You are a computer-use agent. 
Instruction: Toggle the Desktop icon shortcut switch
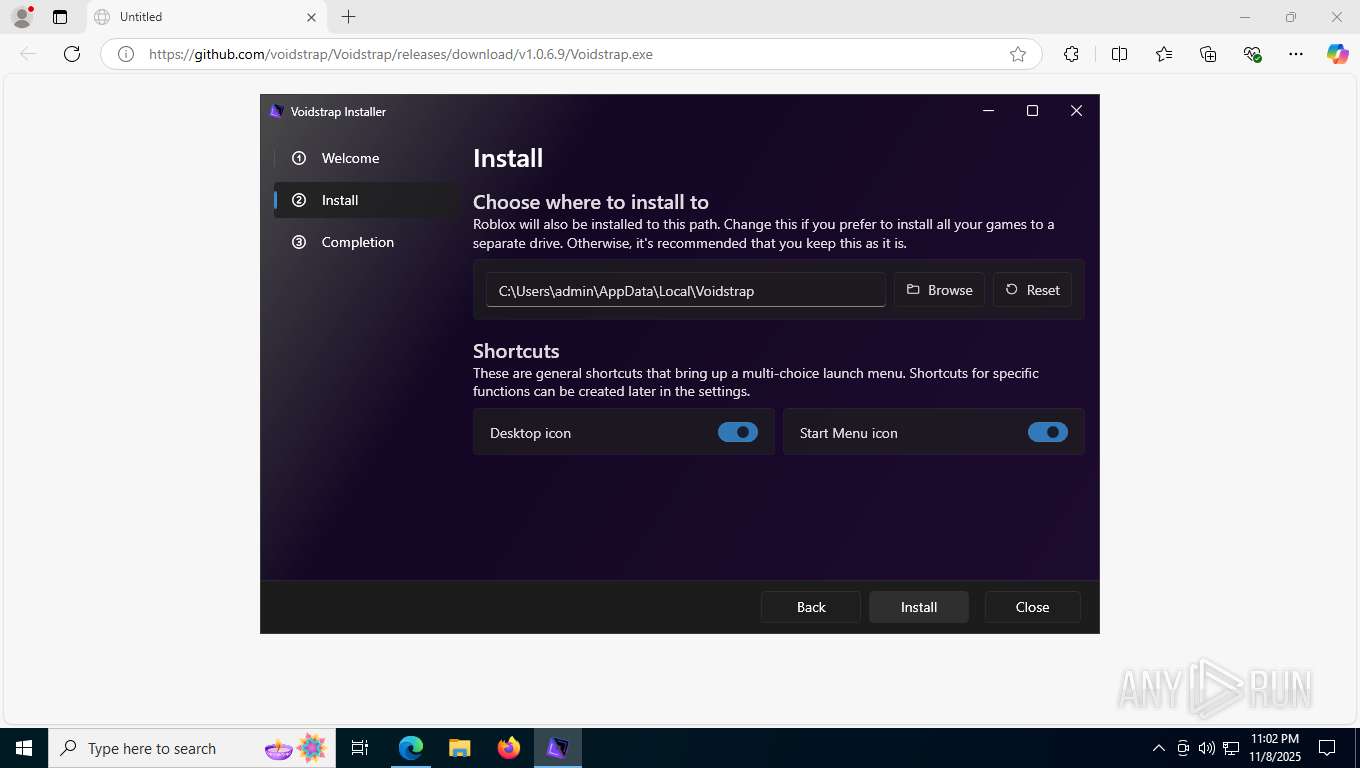pos(738,432)
